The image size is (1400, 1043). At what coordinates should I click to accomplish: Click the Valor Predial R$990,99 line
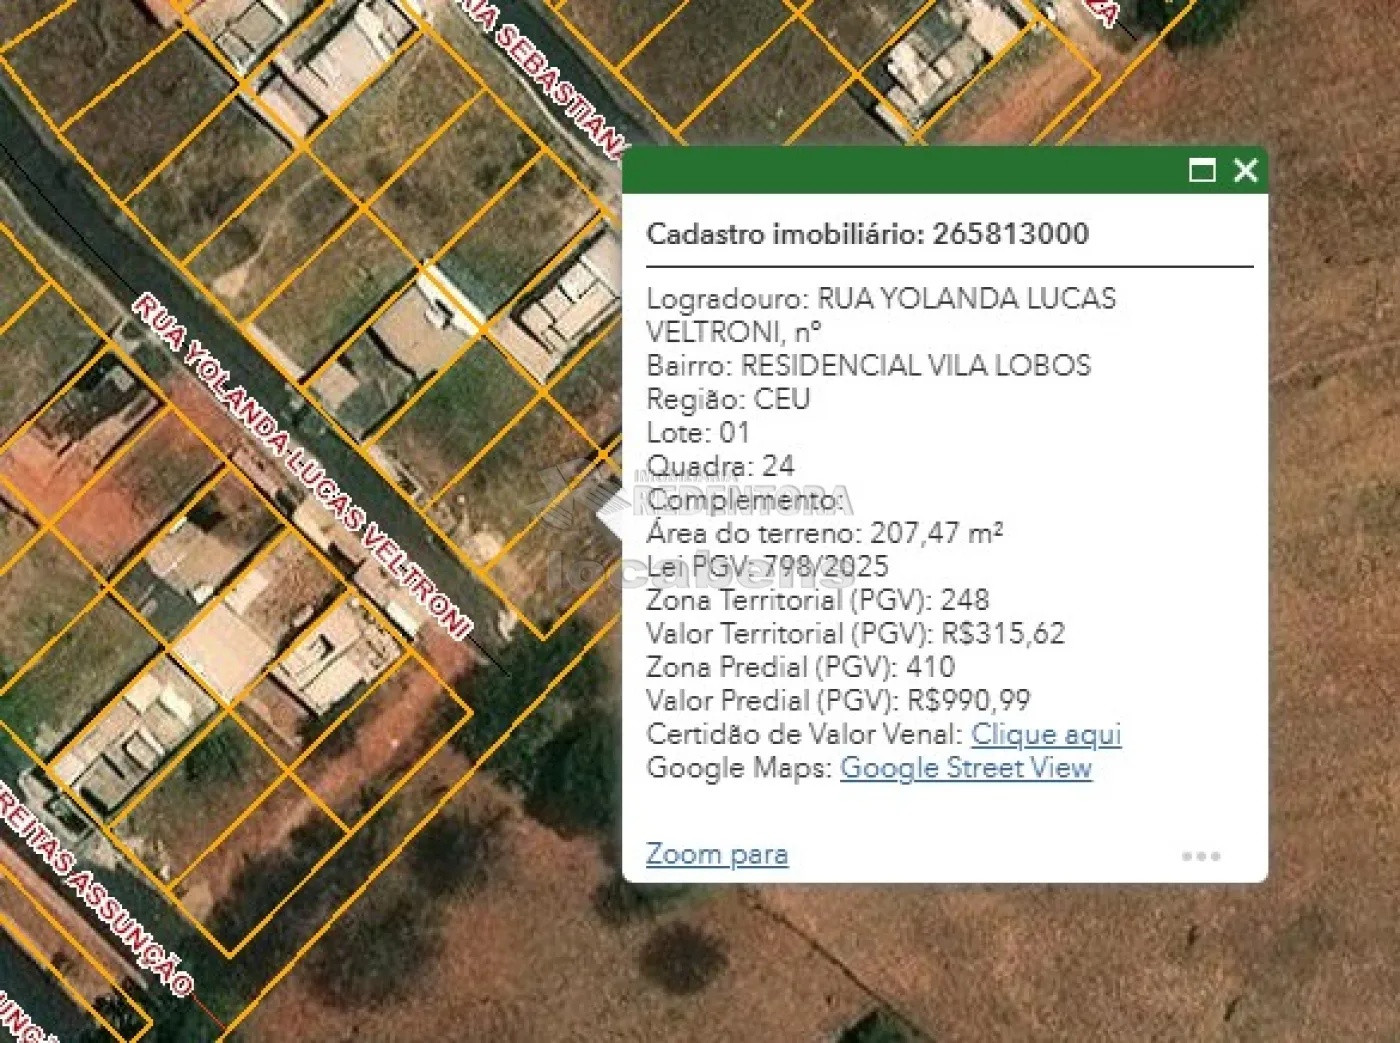pyautogui.click(x=838, y=701)
